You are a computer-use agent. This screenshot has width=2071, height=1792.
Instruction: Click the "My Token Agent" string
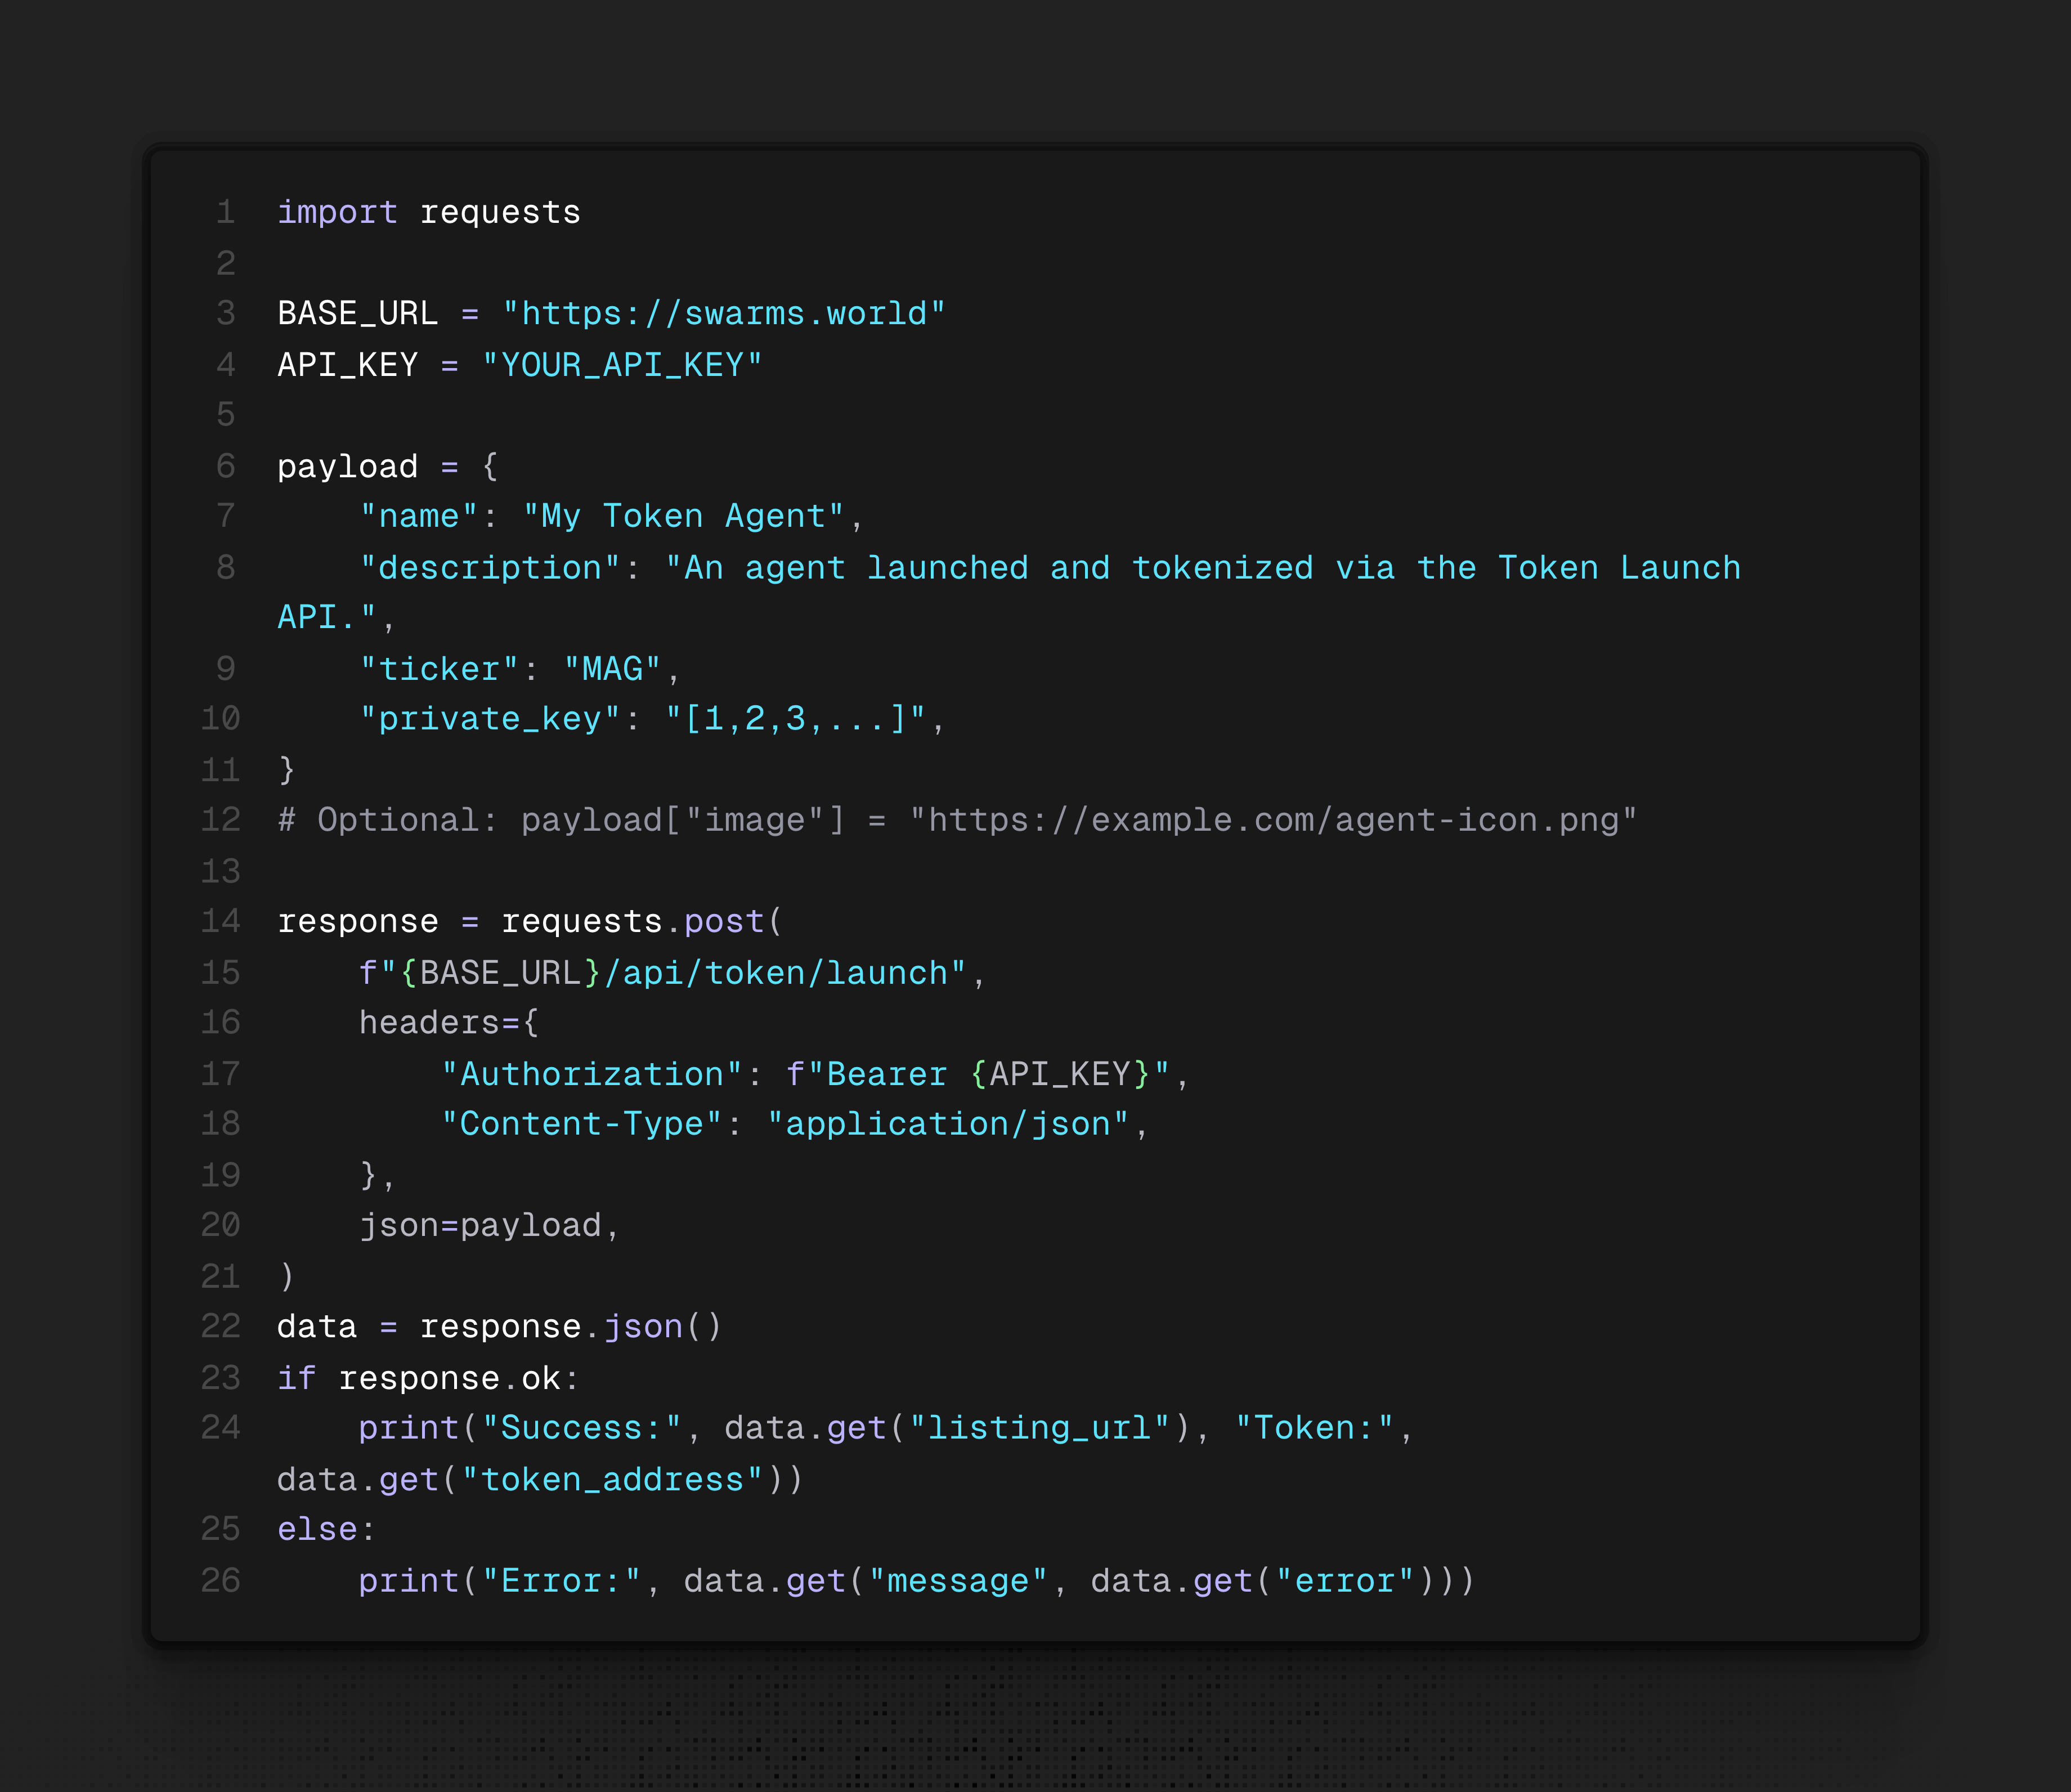pyautogui.click(x=683, y=517)
